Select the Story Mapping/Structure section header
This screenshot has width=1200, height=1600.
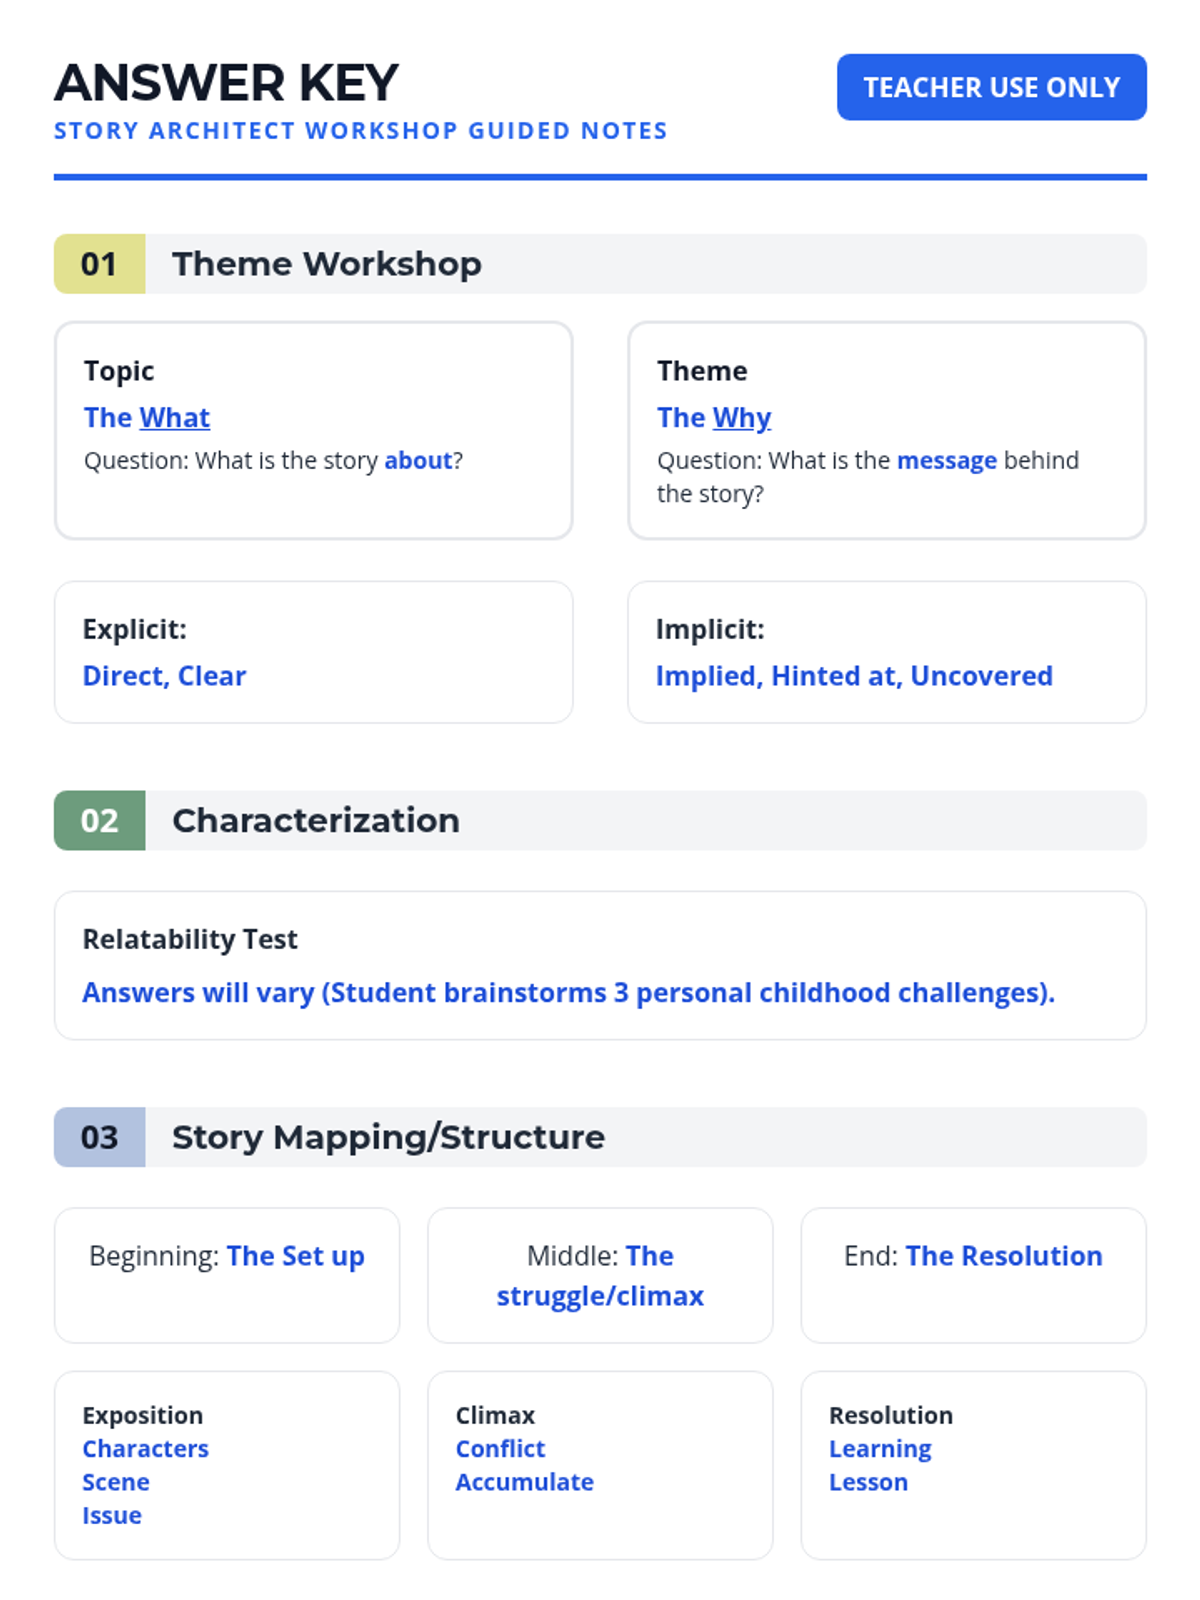[388, 1137]
